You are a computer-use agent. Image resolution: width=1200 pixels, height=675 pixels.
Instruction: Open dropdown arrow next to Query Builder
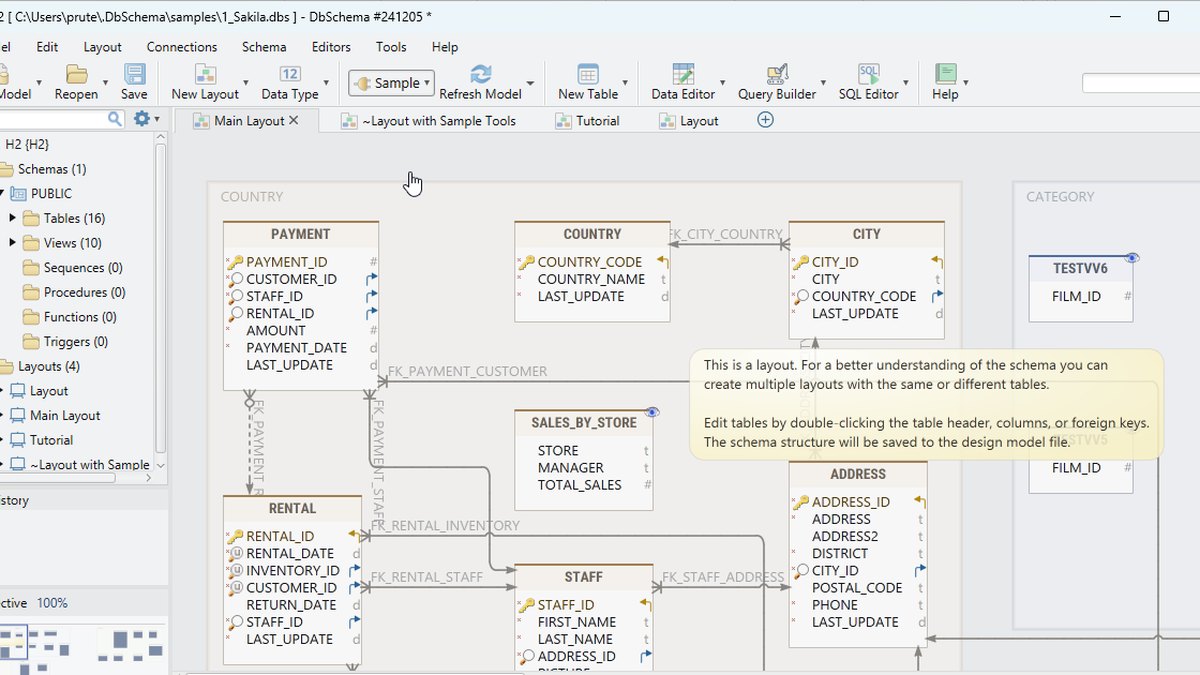(824, 83)
